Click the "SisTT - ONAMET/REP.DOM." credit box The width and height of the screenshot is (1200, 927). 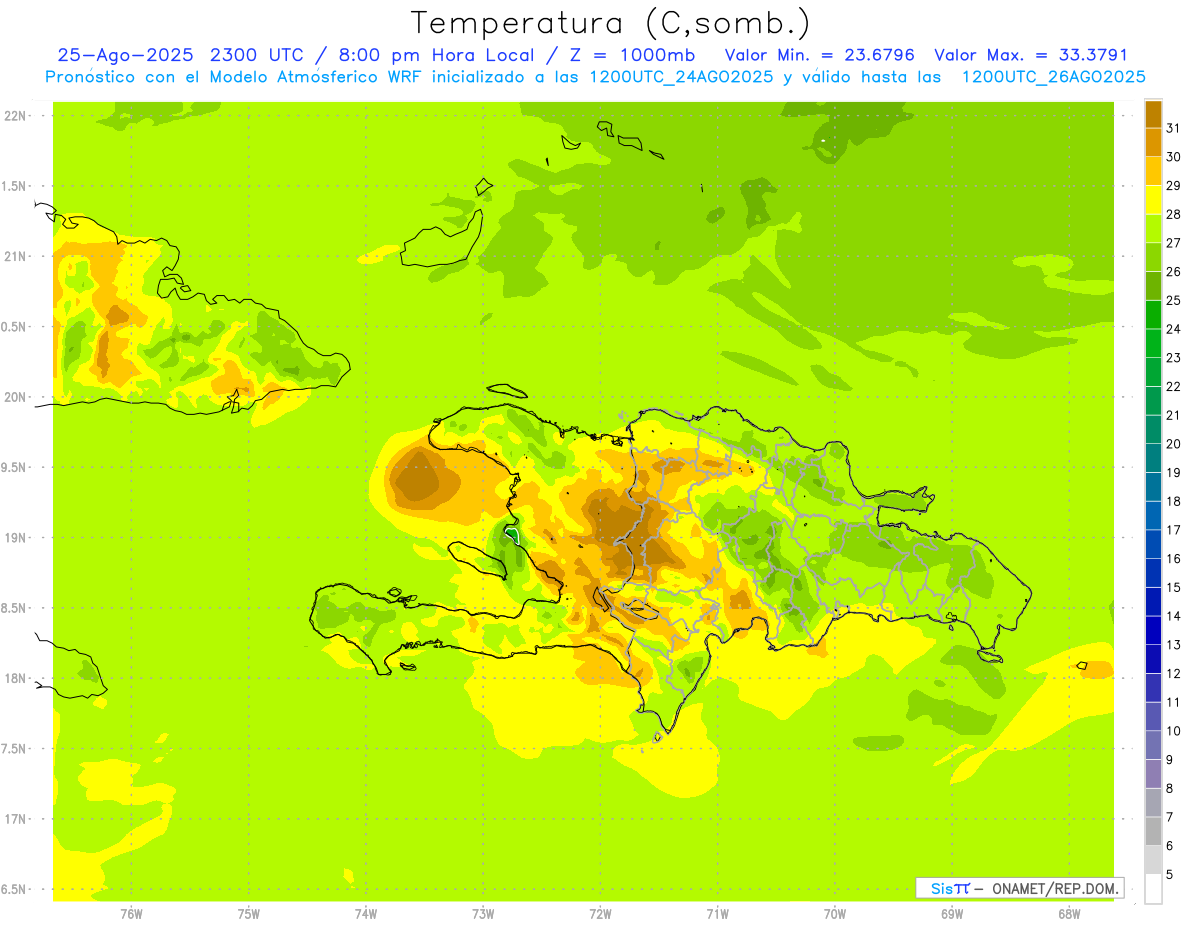[1020, 888]
